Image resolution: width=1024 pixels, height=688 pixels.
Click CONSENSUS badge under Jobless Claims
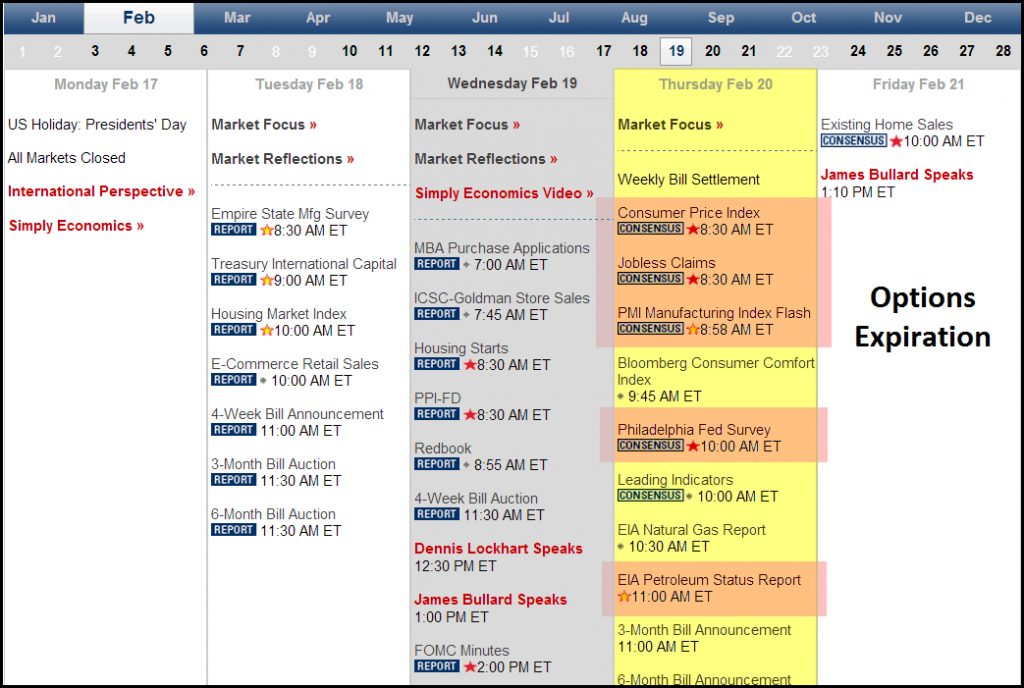click(x=650, y=279)
